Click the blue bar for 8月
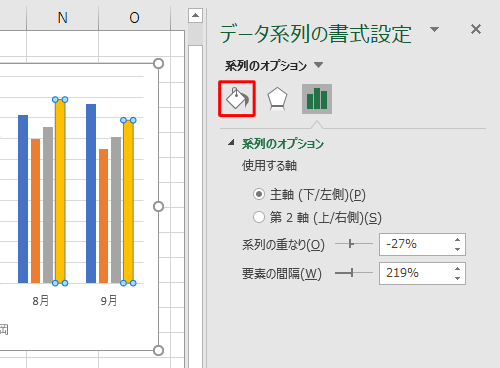 23,199
